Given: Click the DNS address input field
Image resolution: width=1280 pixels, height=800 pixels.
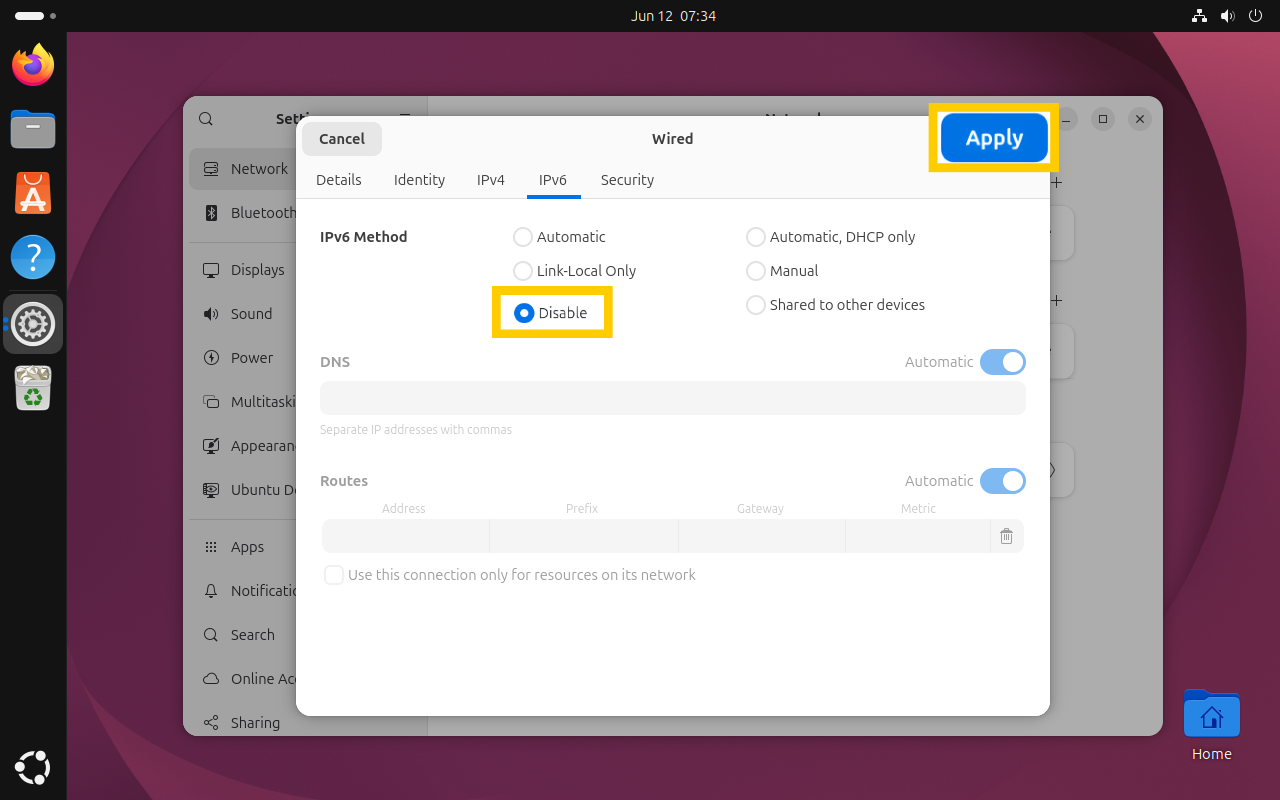Looking at the screenshot, I should (673, 398).
